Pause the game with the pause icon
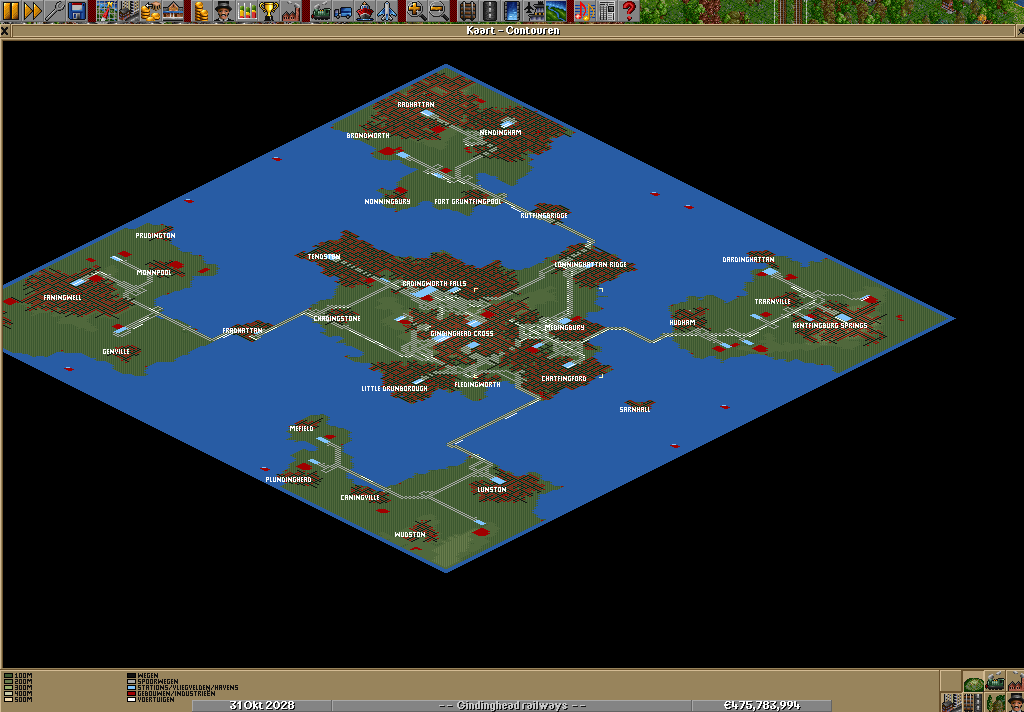This screenshot has height=712, width=1024. click(x=11, y=11)
